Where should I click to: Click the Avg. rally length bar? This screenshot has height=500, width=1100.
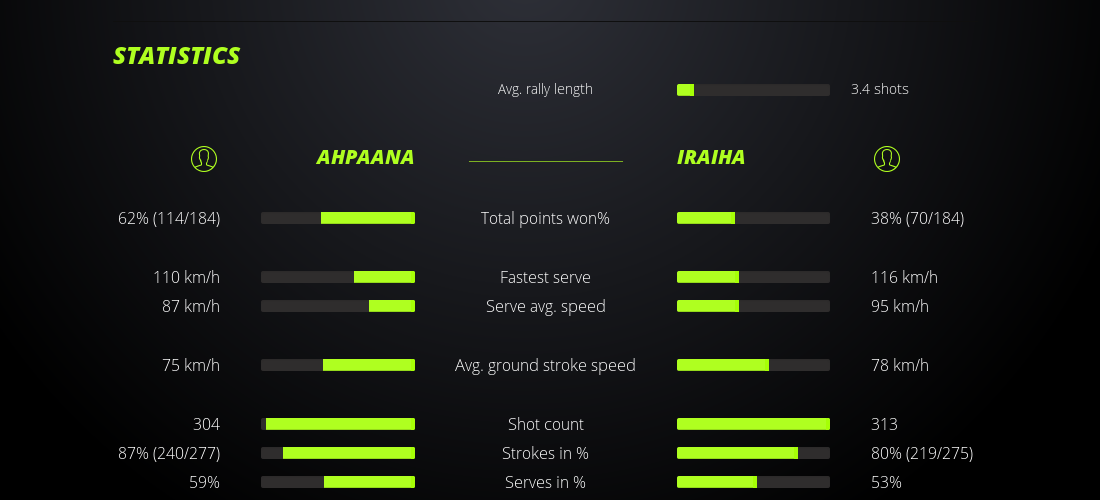pyautogui.click(x=753, y=90)
